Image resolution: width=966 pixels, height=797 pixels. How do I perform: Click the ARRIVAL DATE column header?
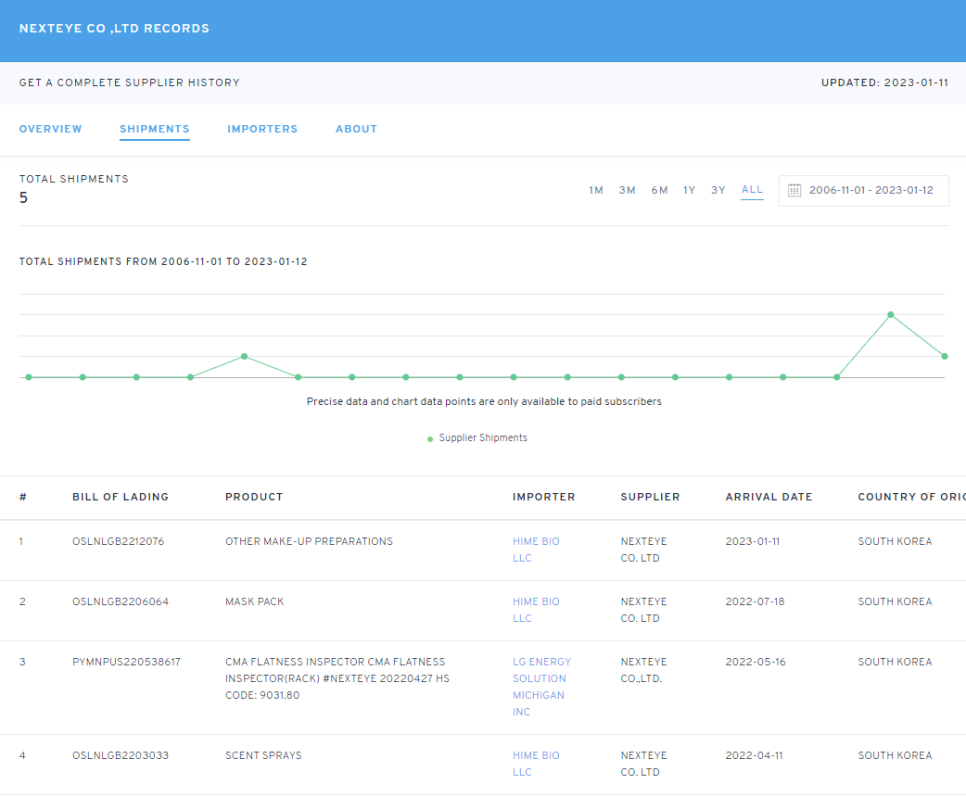[x=769, y=497]
